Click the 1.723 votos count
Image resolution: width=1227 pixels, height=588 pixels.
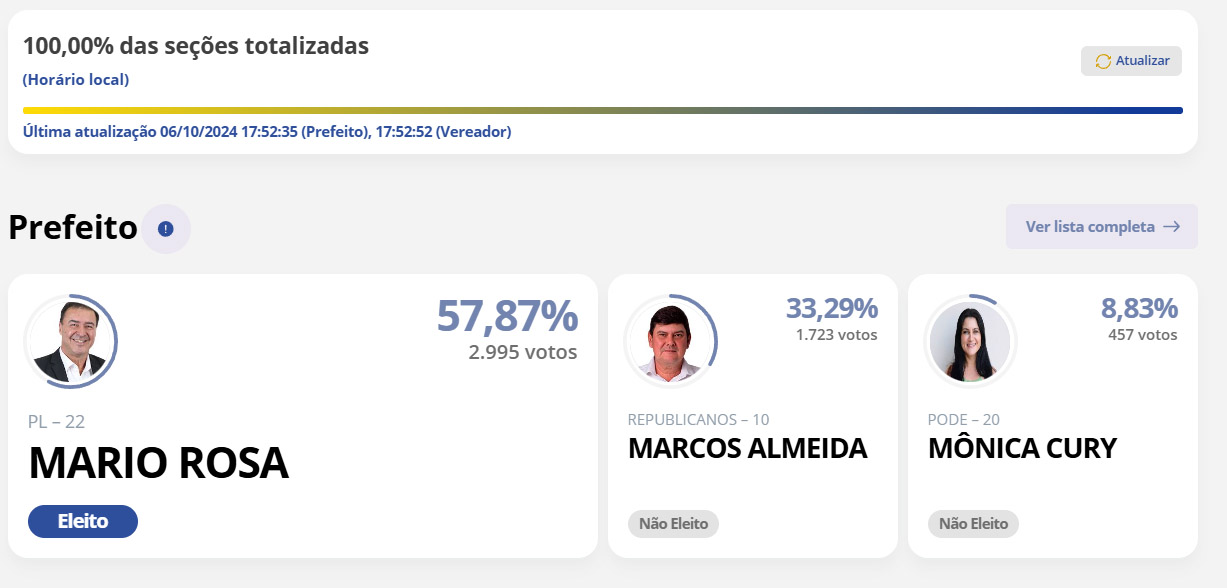click(x=836, y=335)
